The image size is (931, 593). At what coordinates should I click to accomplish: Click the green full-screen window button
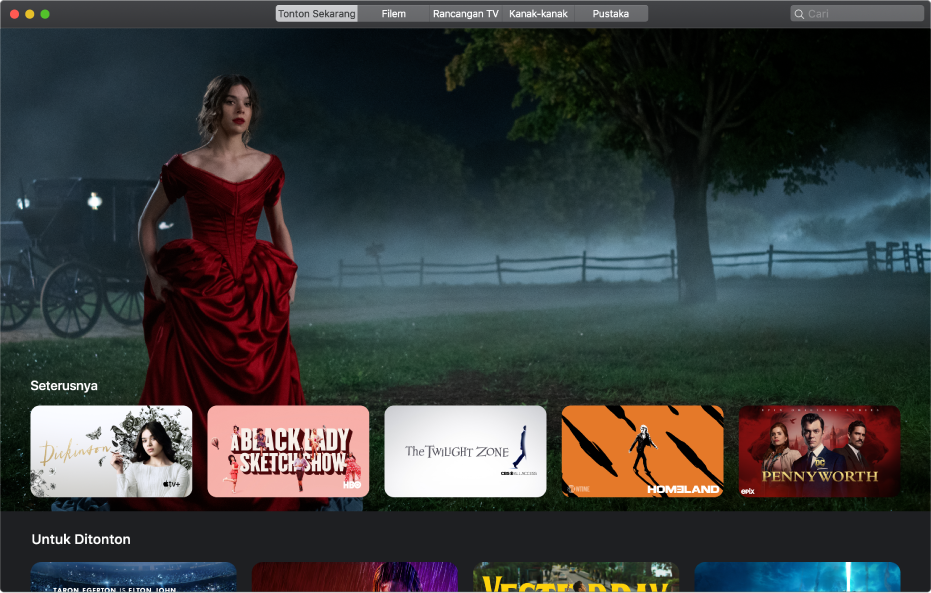coord(45,14)
